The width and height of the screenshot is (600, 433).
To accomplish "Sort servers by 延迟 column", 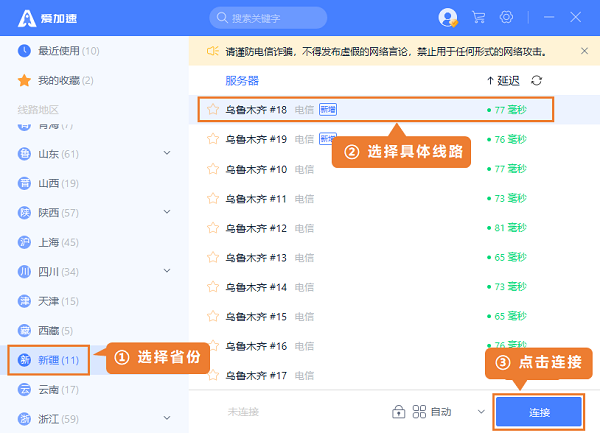I will (503, 81).
